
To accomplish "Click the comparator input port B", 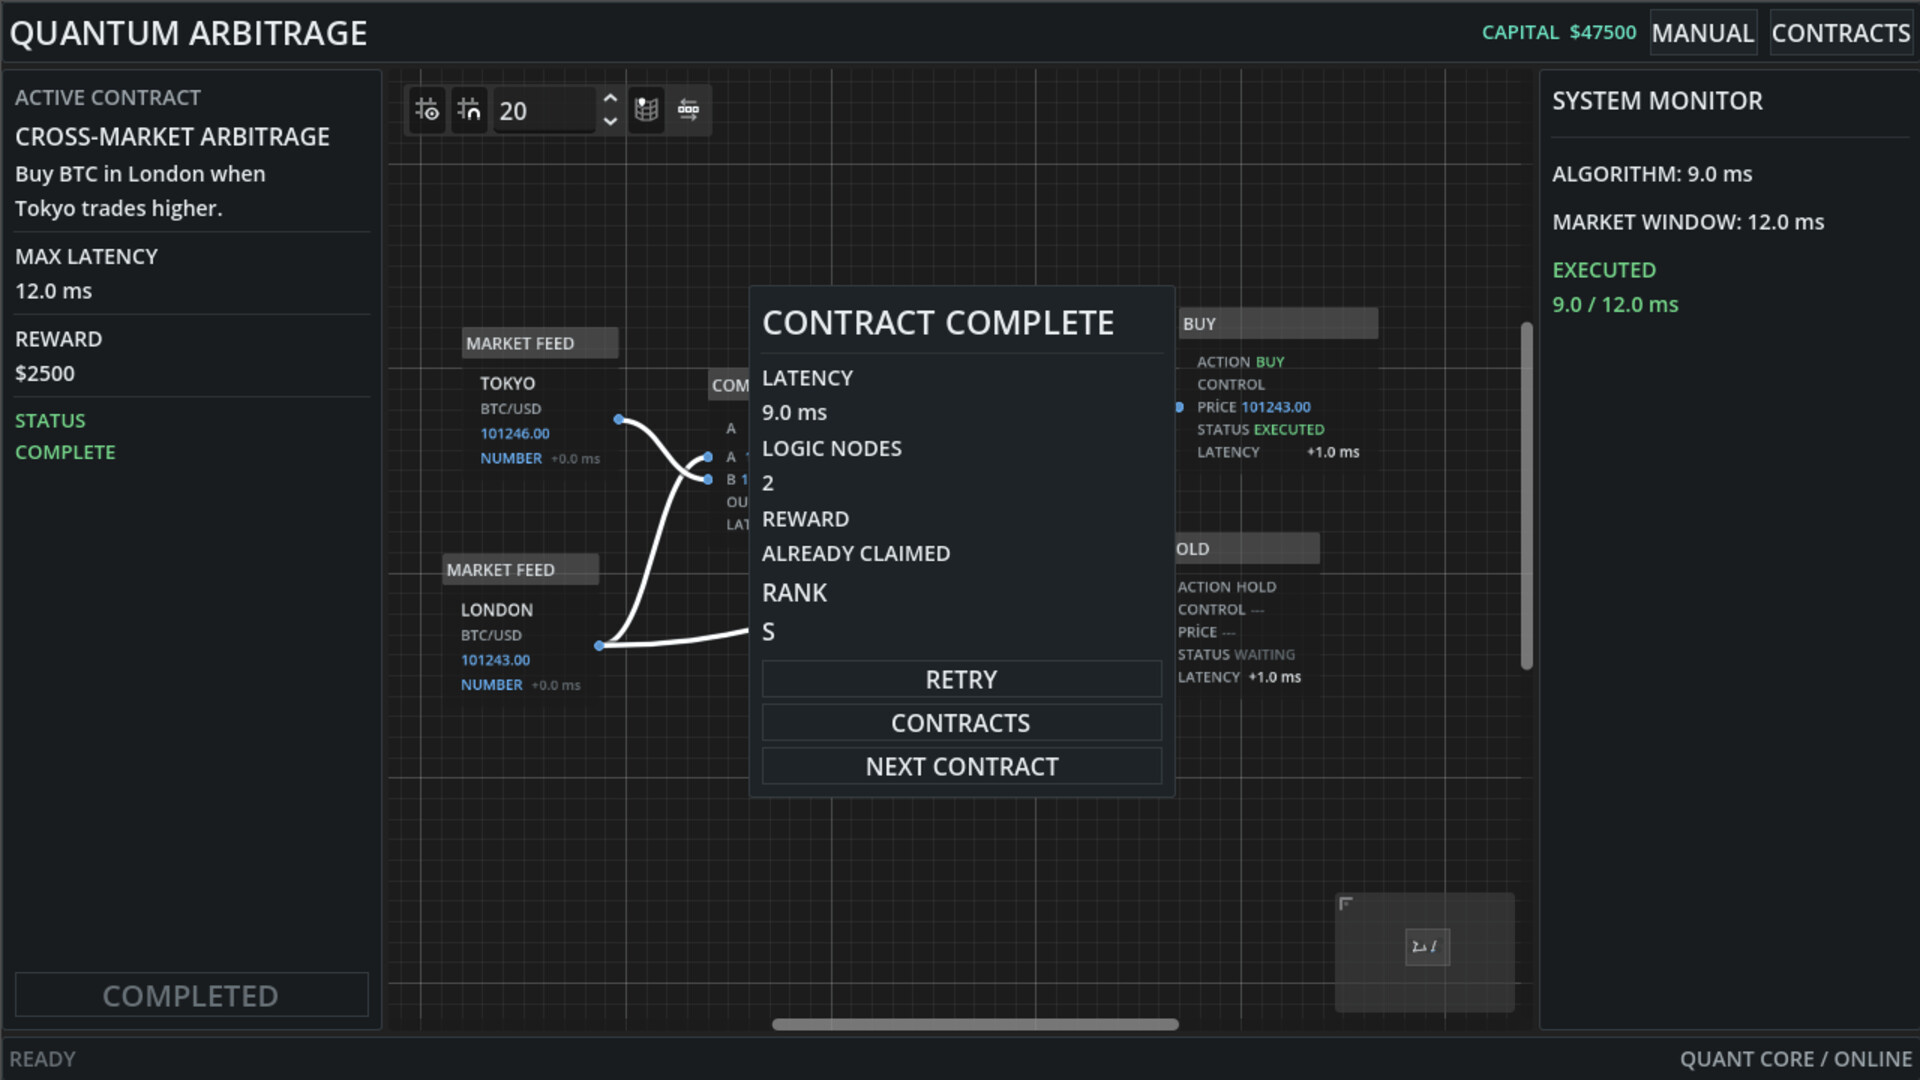I will [708, 480].
